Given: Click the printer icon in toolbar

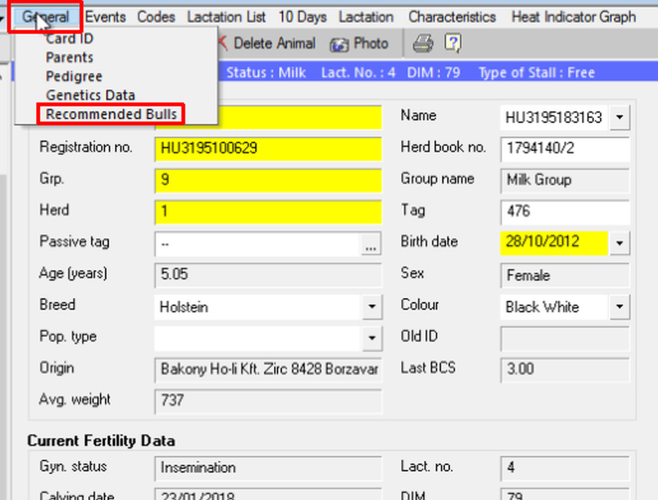Looking at the screenshot, I should [x=423, y=43].
